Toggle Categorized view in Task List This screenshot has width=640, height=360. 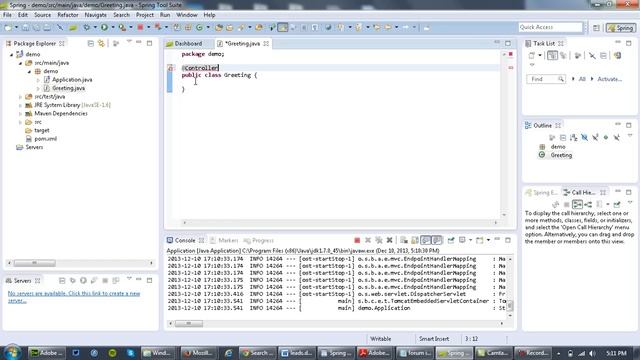(552, 55)
